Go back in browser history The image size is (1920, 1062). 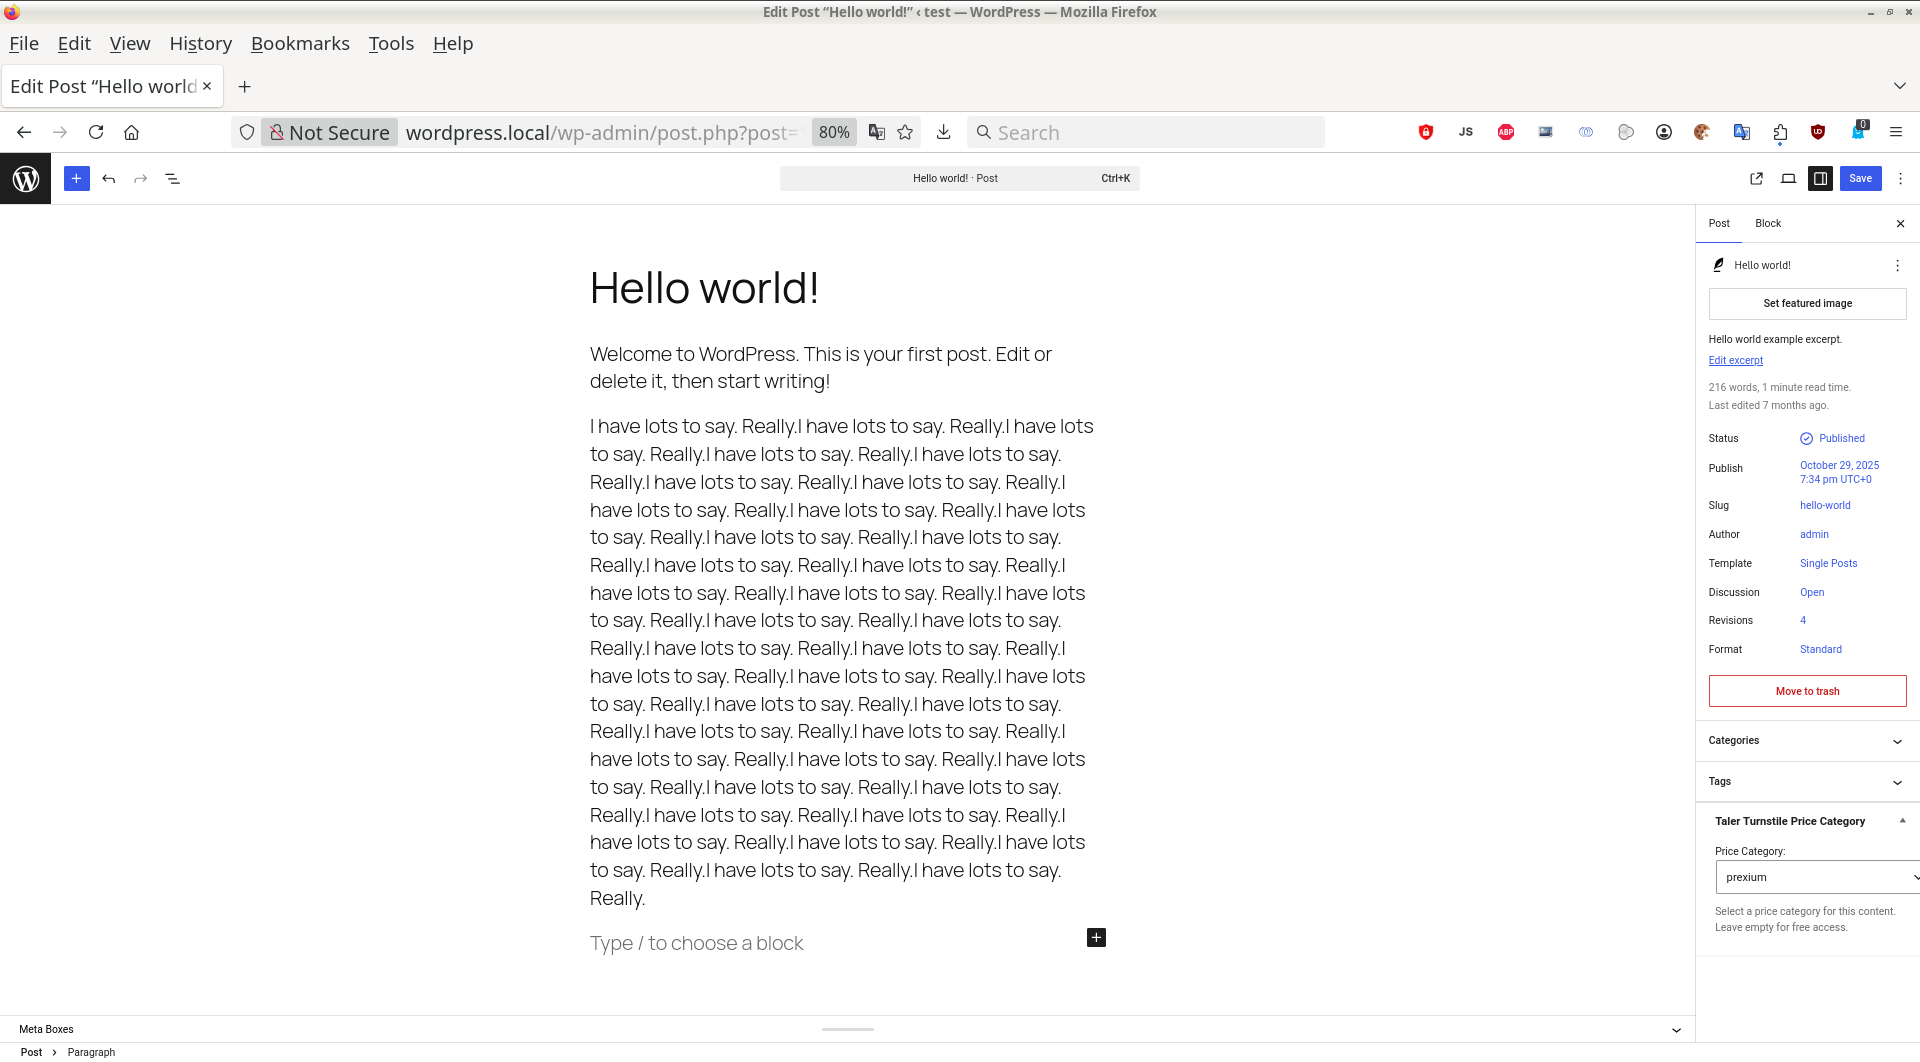(24, 132)
